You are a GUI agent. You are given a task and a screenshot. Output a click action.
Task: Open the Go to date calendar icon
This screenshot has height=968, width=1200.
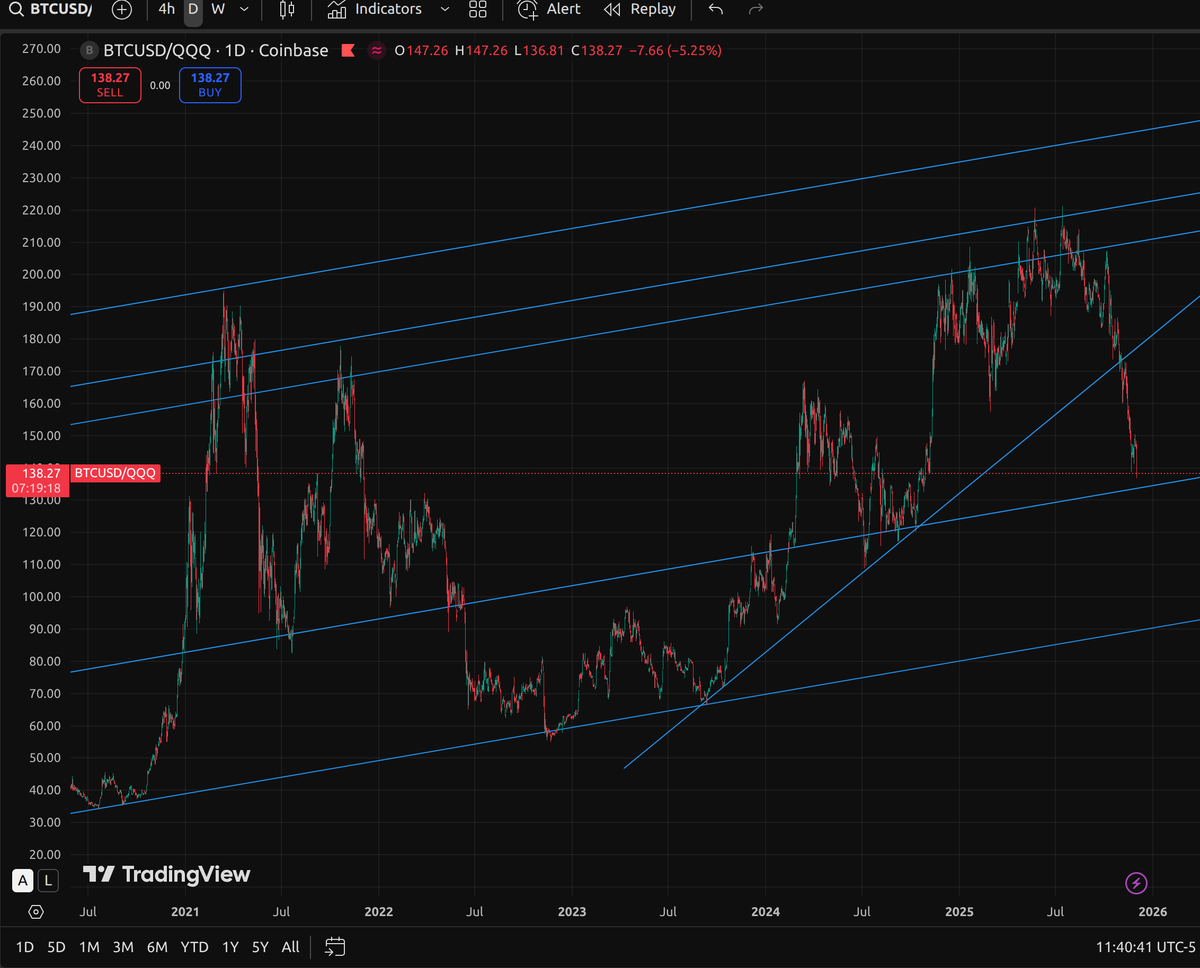(x=334, y=946)
